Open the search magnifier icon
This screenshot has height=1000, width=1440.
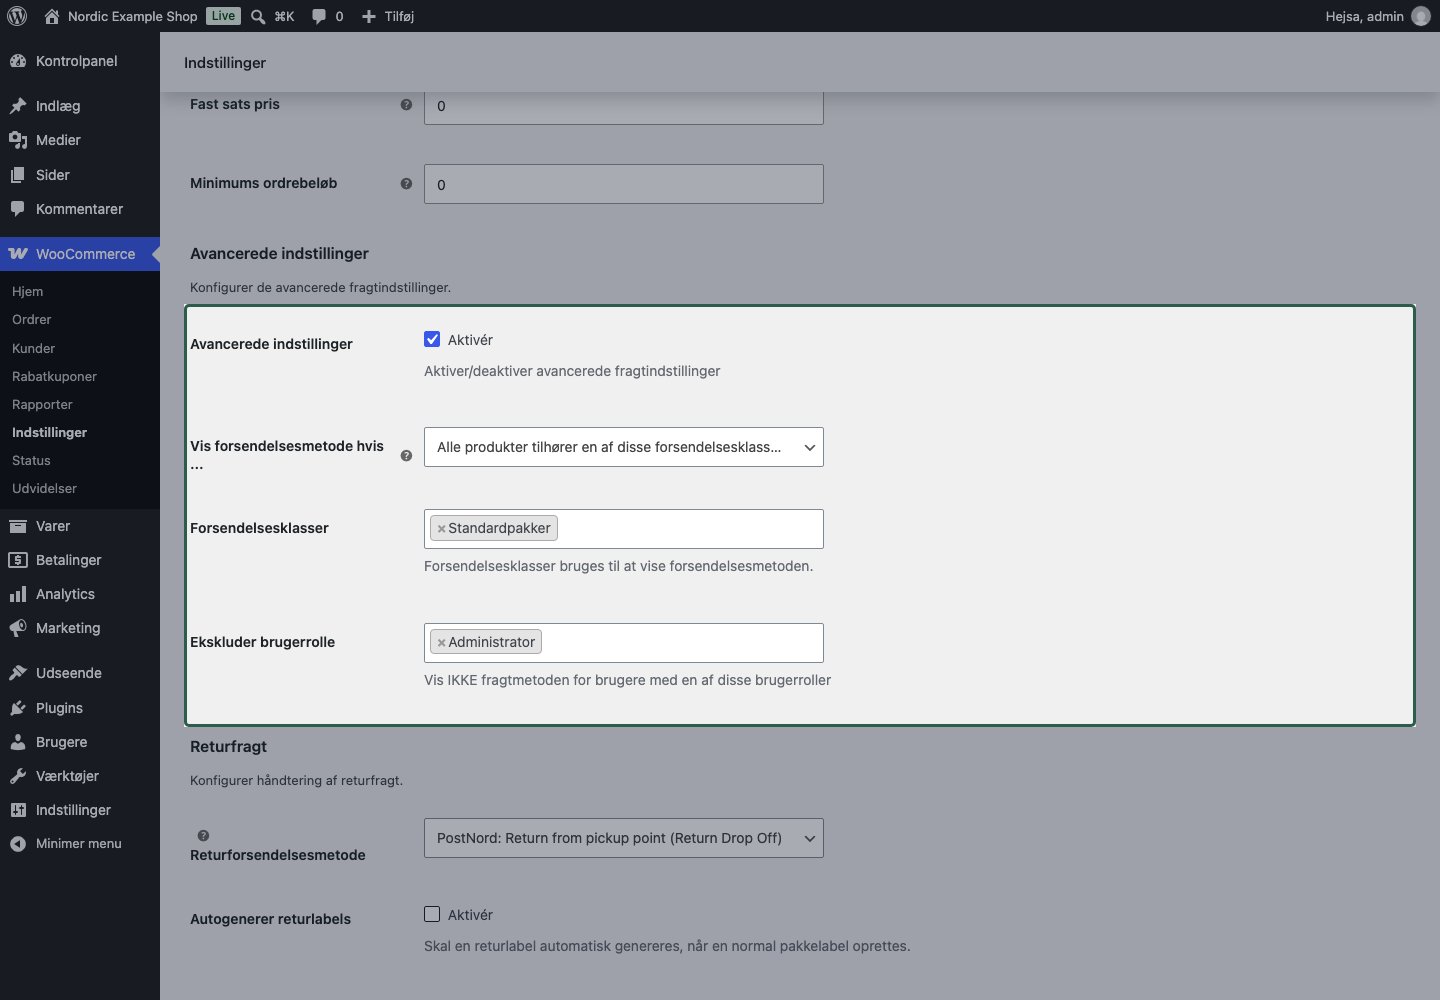pyautogui.click(x=258, y=16)
